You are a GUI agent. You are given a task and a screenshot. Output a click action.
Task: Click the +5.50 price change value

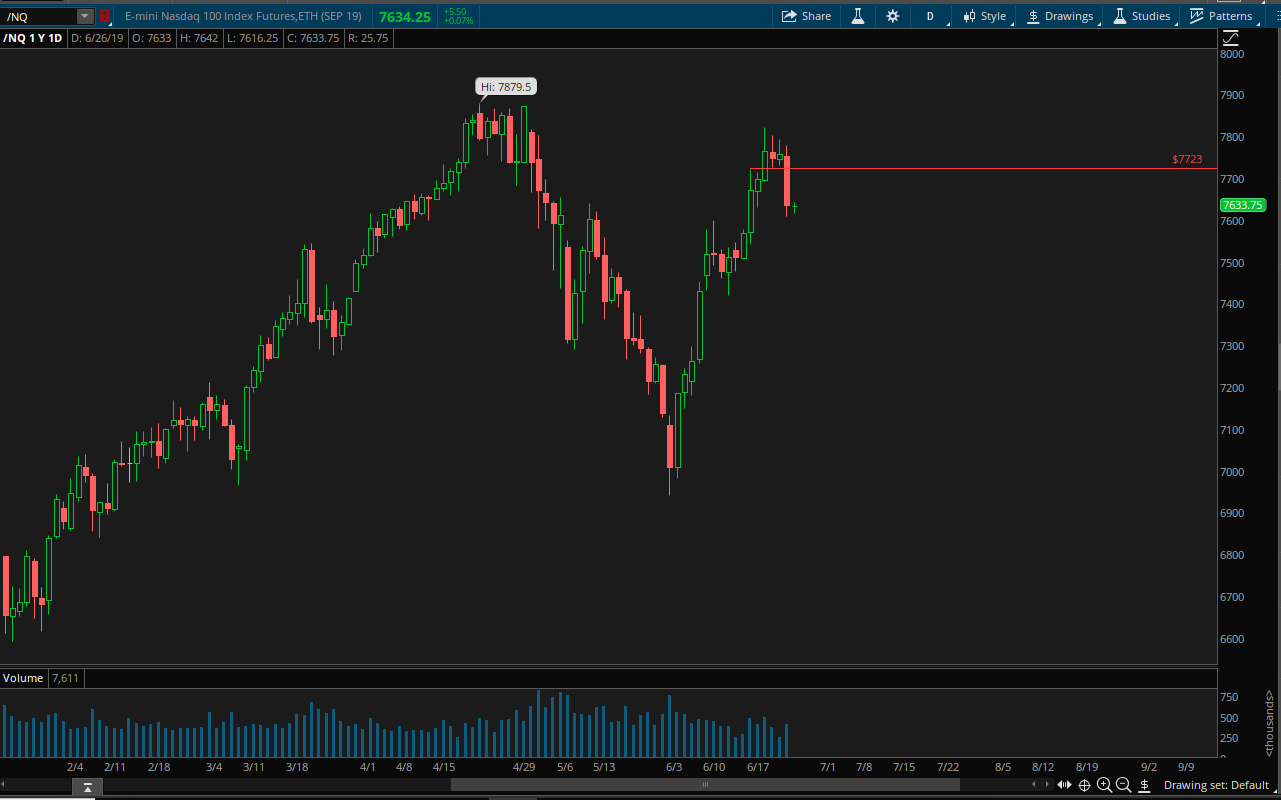pos(455,12)
